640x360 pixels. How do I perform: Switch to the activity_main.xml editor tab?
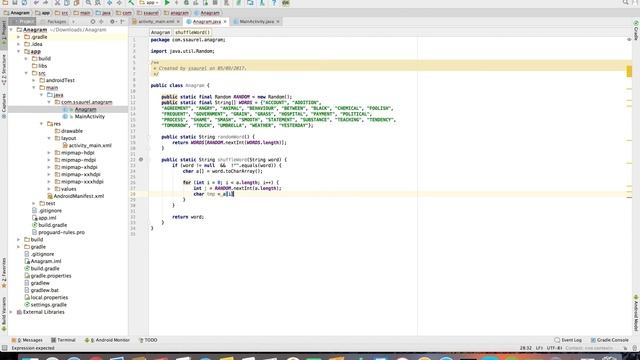[x=156, y=22]
